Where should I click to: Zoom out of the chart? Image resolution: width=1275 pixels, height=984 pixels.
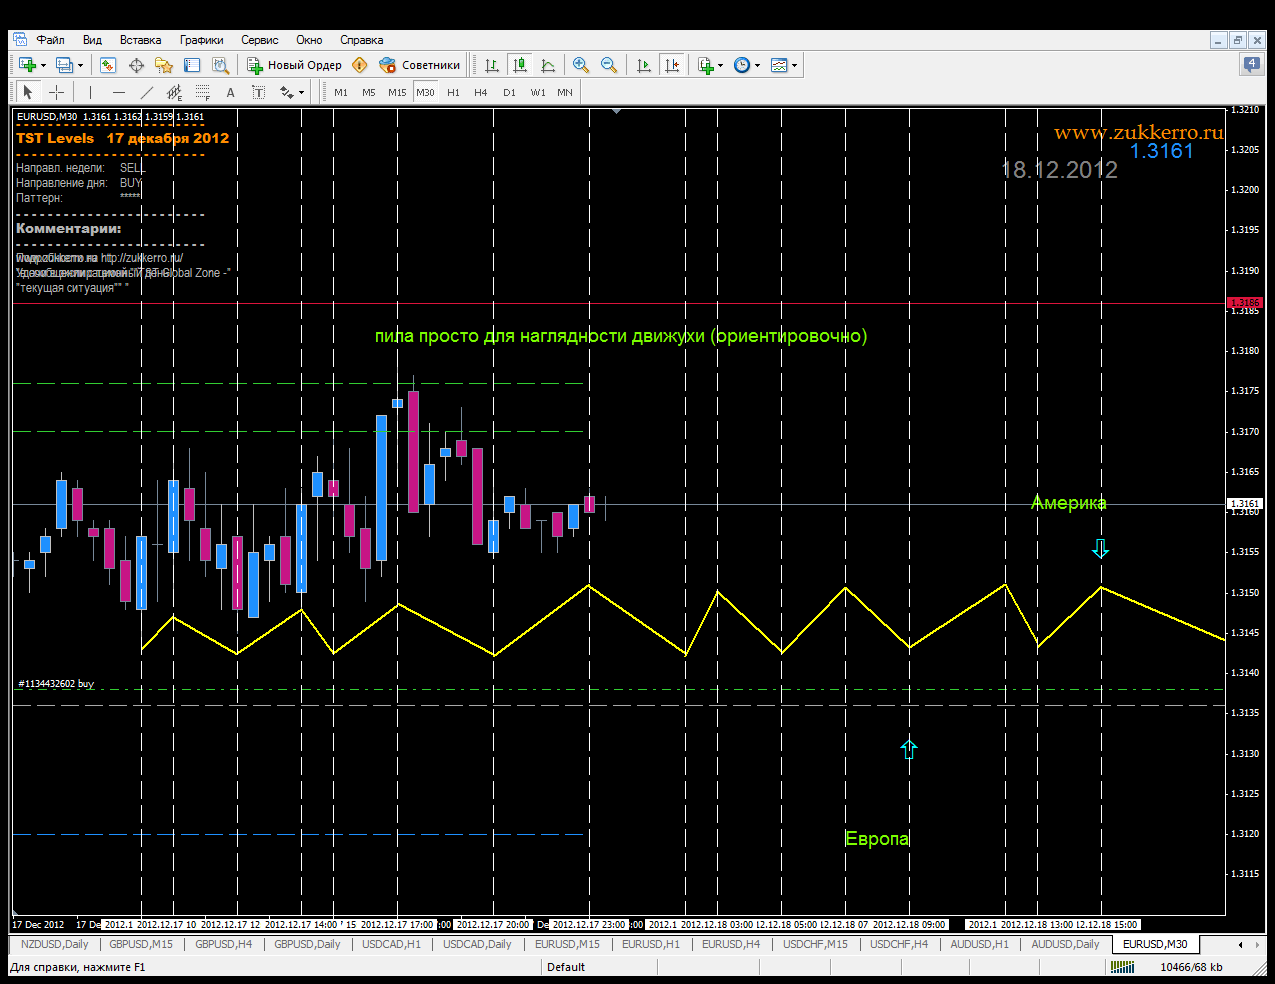pyautogui.click(x=608, y=65)
